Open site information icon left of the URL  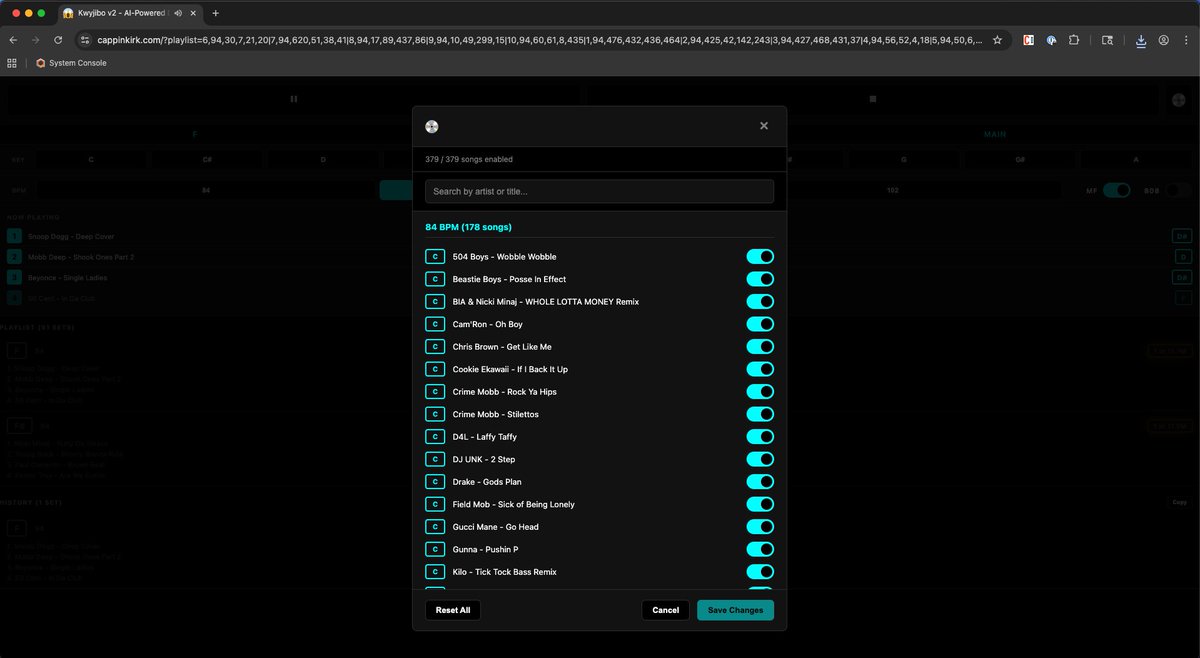click(x=85, y=40)
